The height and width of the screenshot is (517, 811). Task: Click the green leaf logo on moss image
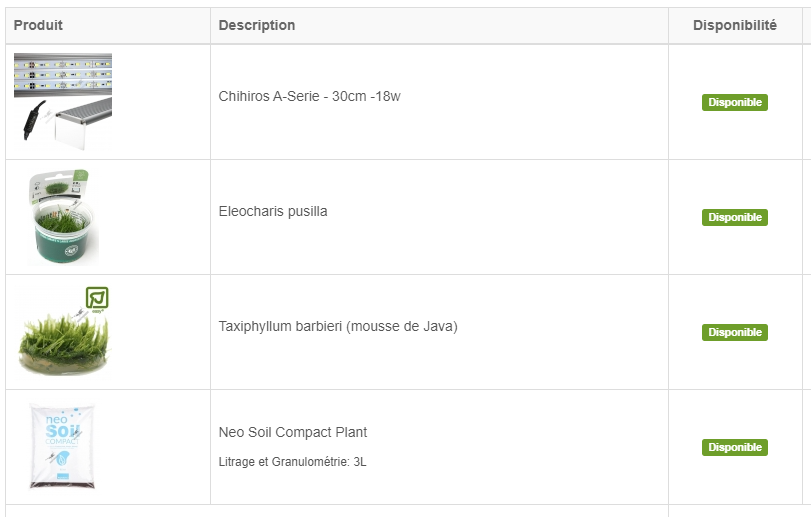click(x=97, y=298)
